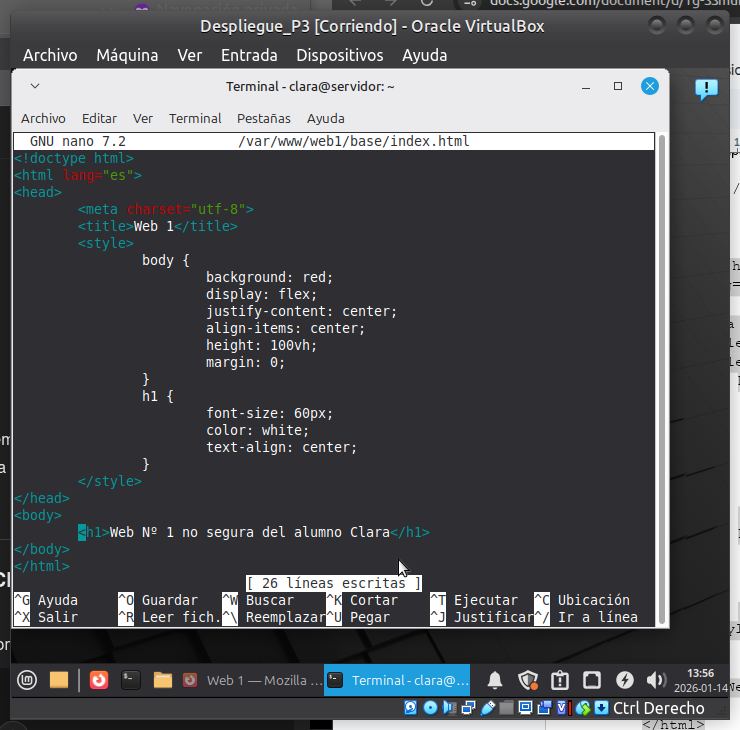Screen dimensions: 740x730
Task: Switch to the Web 1 Mozilla taskbar window
Action: (x=252, y=681)
